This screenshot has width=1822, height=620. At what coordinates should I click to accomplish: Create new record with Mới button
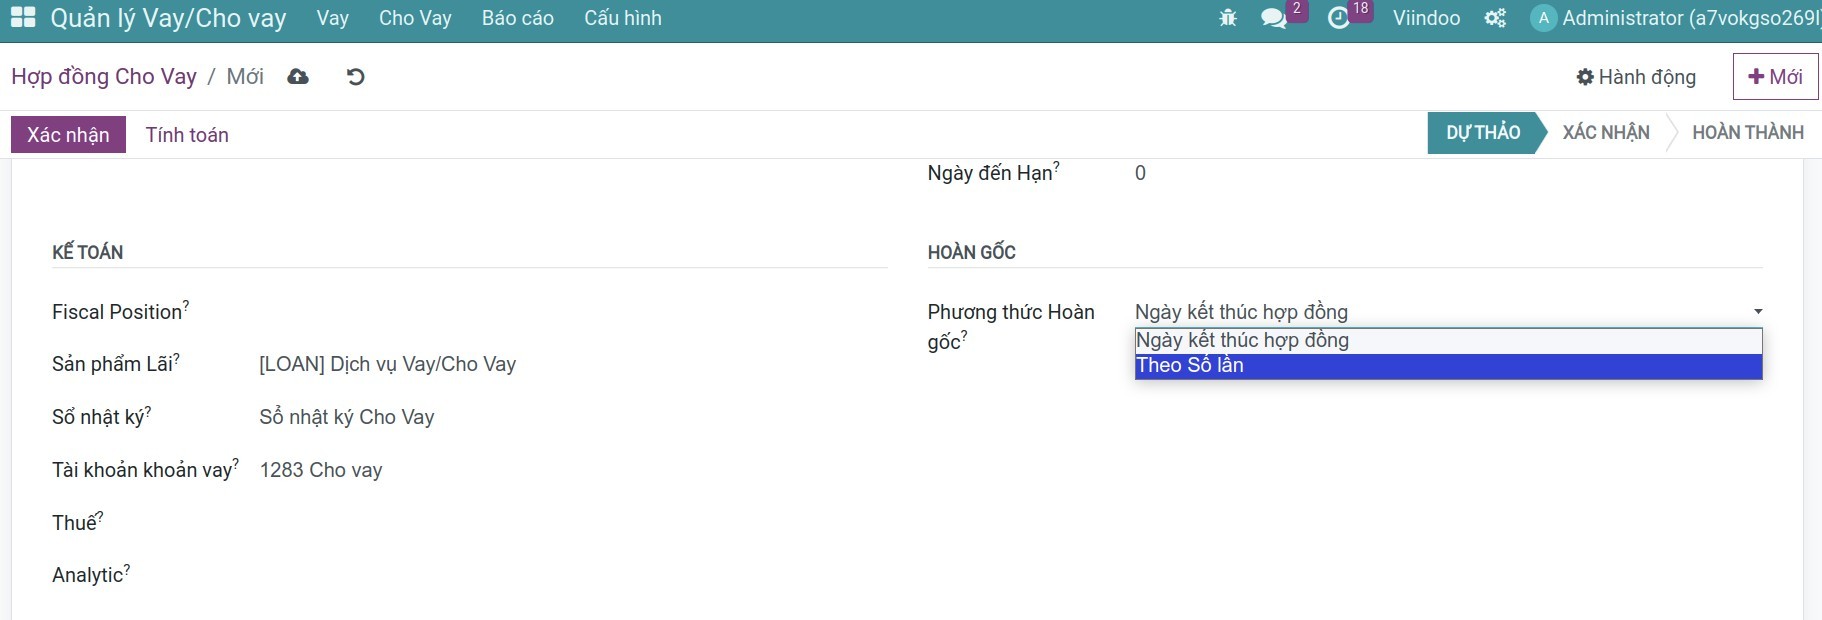pos(1775,77)
